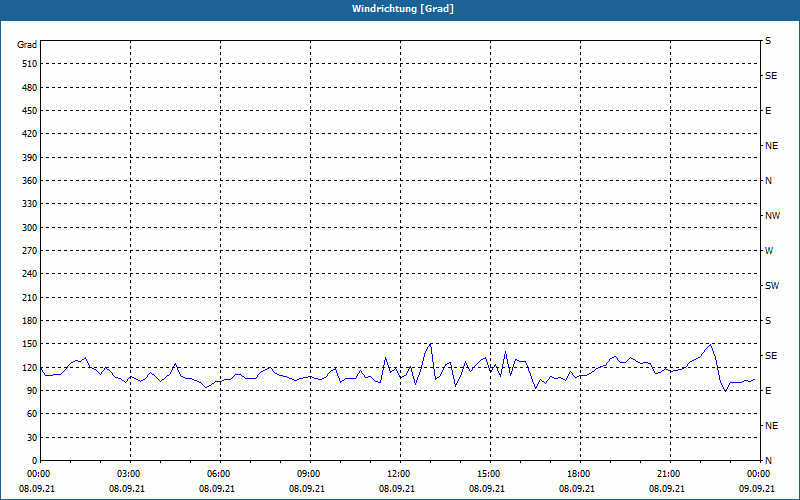Click the 21:00 time label
The width and height of the screenshot is (800, 500).
click(x=669, y=474)
